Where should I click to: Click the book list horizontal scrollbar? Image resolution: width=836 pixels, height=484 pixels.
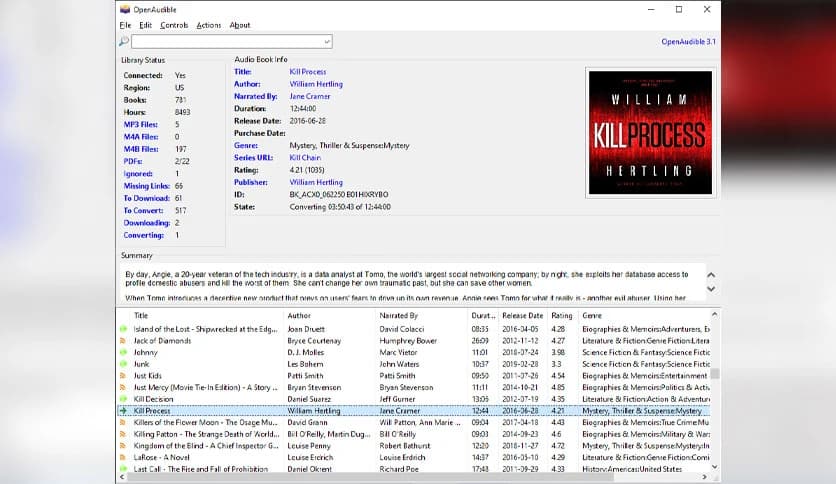[400, 479]
